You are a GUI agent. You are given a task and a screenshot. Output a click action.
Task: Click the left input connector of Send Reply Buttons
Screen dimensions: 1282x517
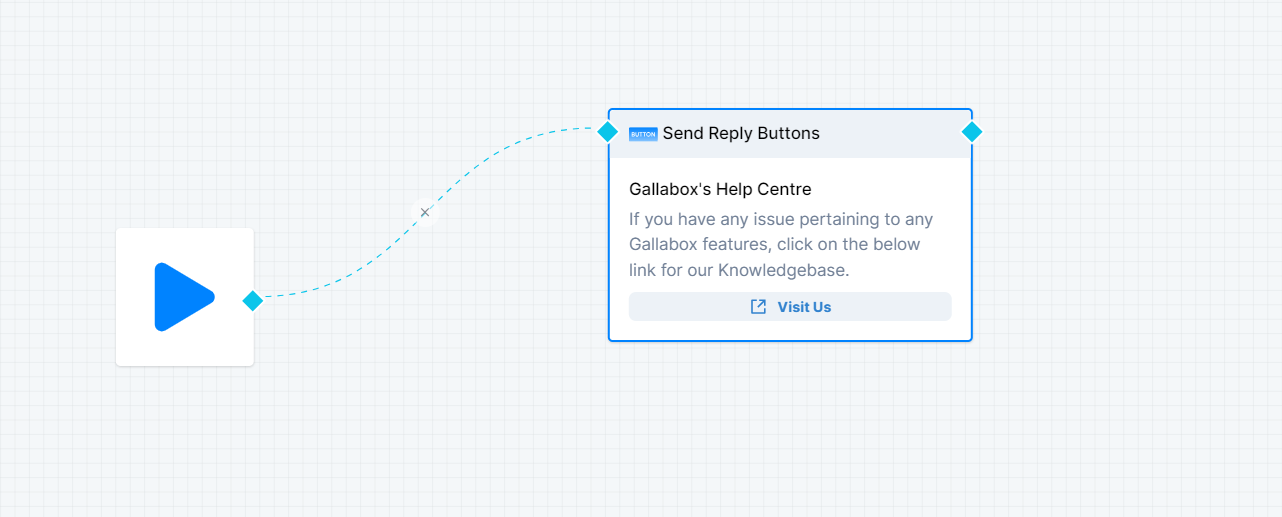[x=607, y=132]
